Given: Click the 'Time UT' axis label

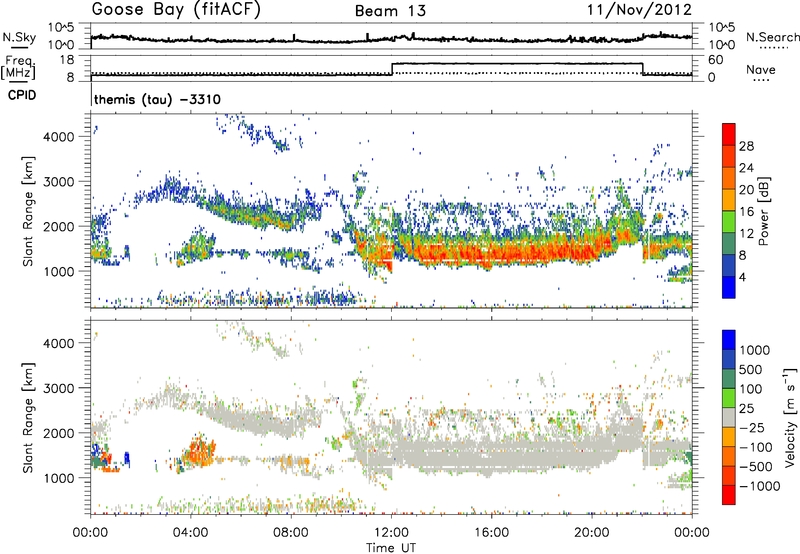Looking at the screenshot, I should [391, 548].
